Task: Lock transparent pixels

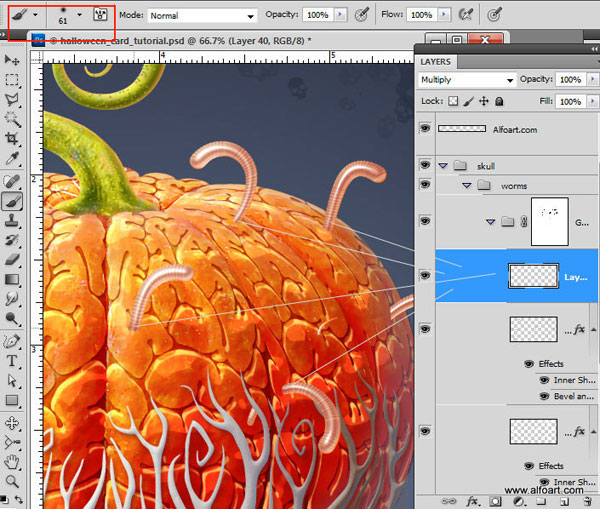Action: [453, 101]
